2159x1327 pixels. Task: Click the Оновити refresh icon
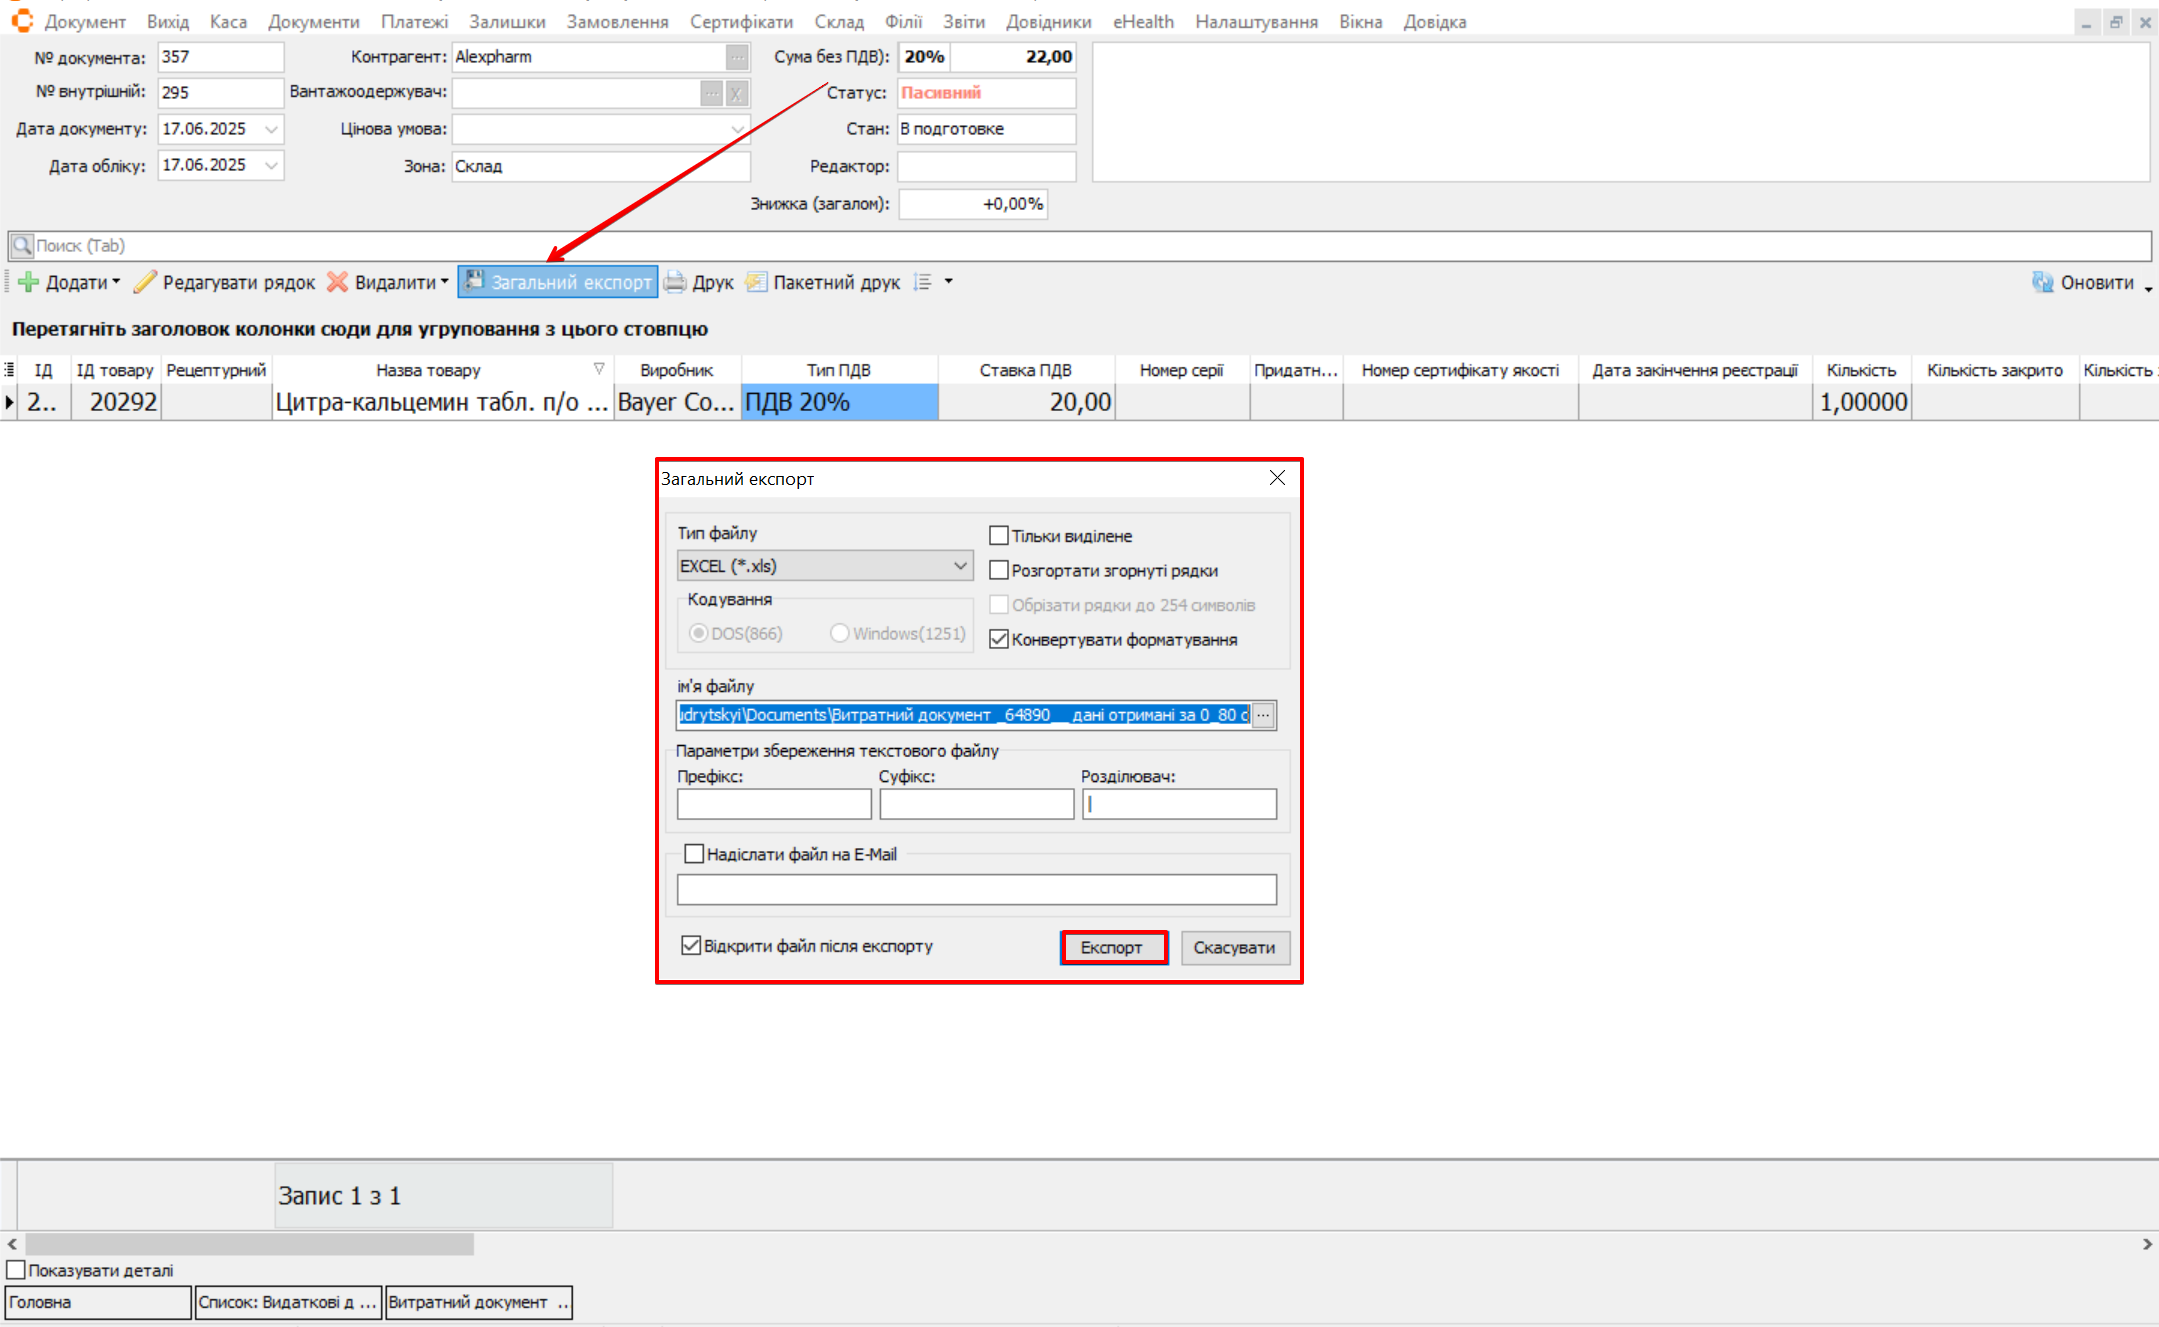(x=2042, y=283)
